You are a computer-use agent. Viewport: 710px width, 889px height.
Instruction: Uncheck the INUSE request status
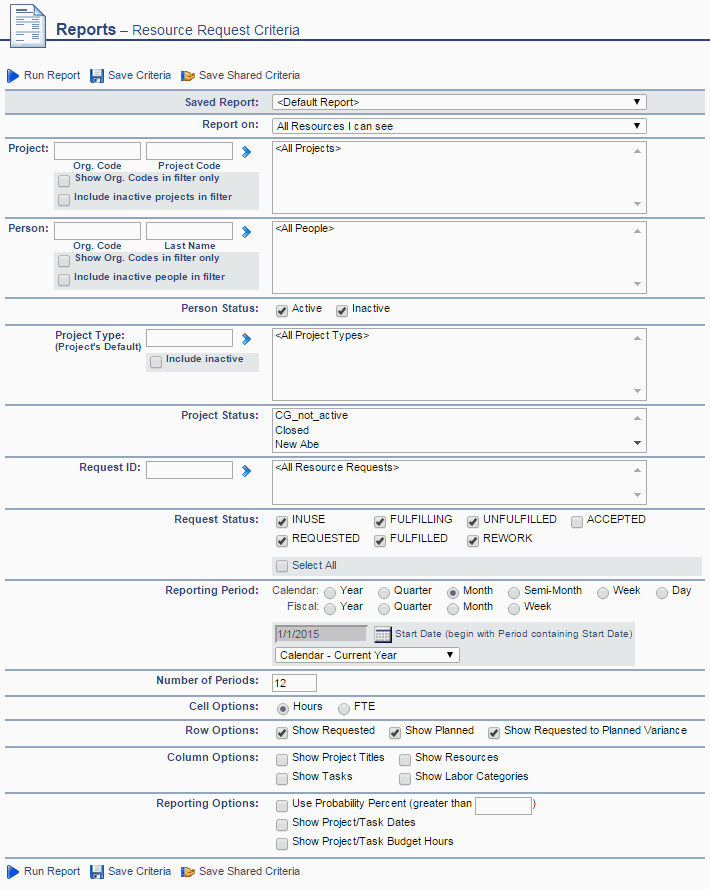282,522
